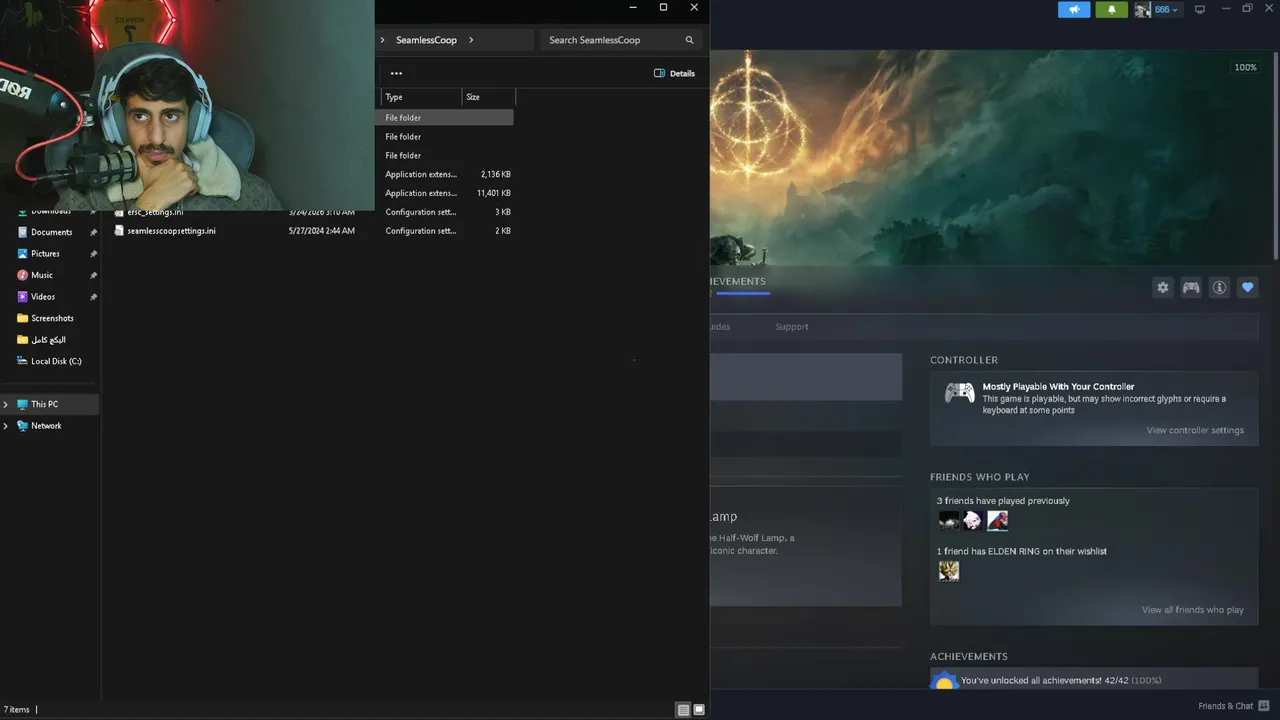
Task: Click the Music folder icon
Action: (x=23, y=275)
